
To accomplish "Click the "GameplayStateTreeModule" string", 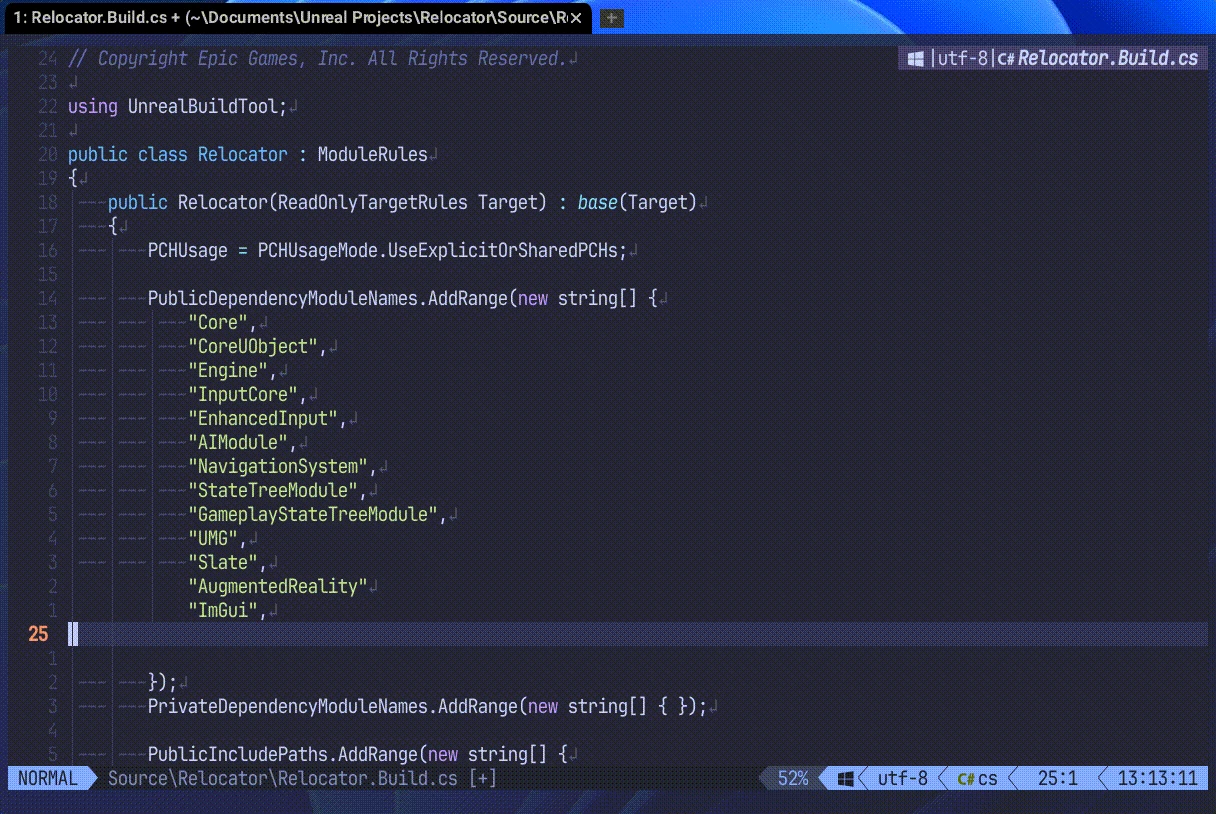I will [313, 514].
